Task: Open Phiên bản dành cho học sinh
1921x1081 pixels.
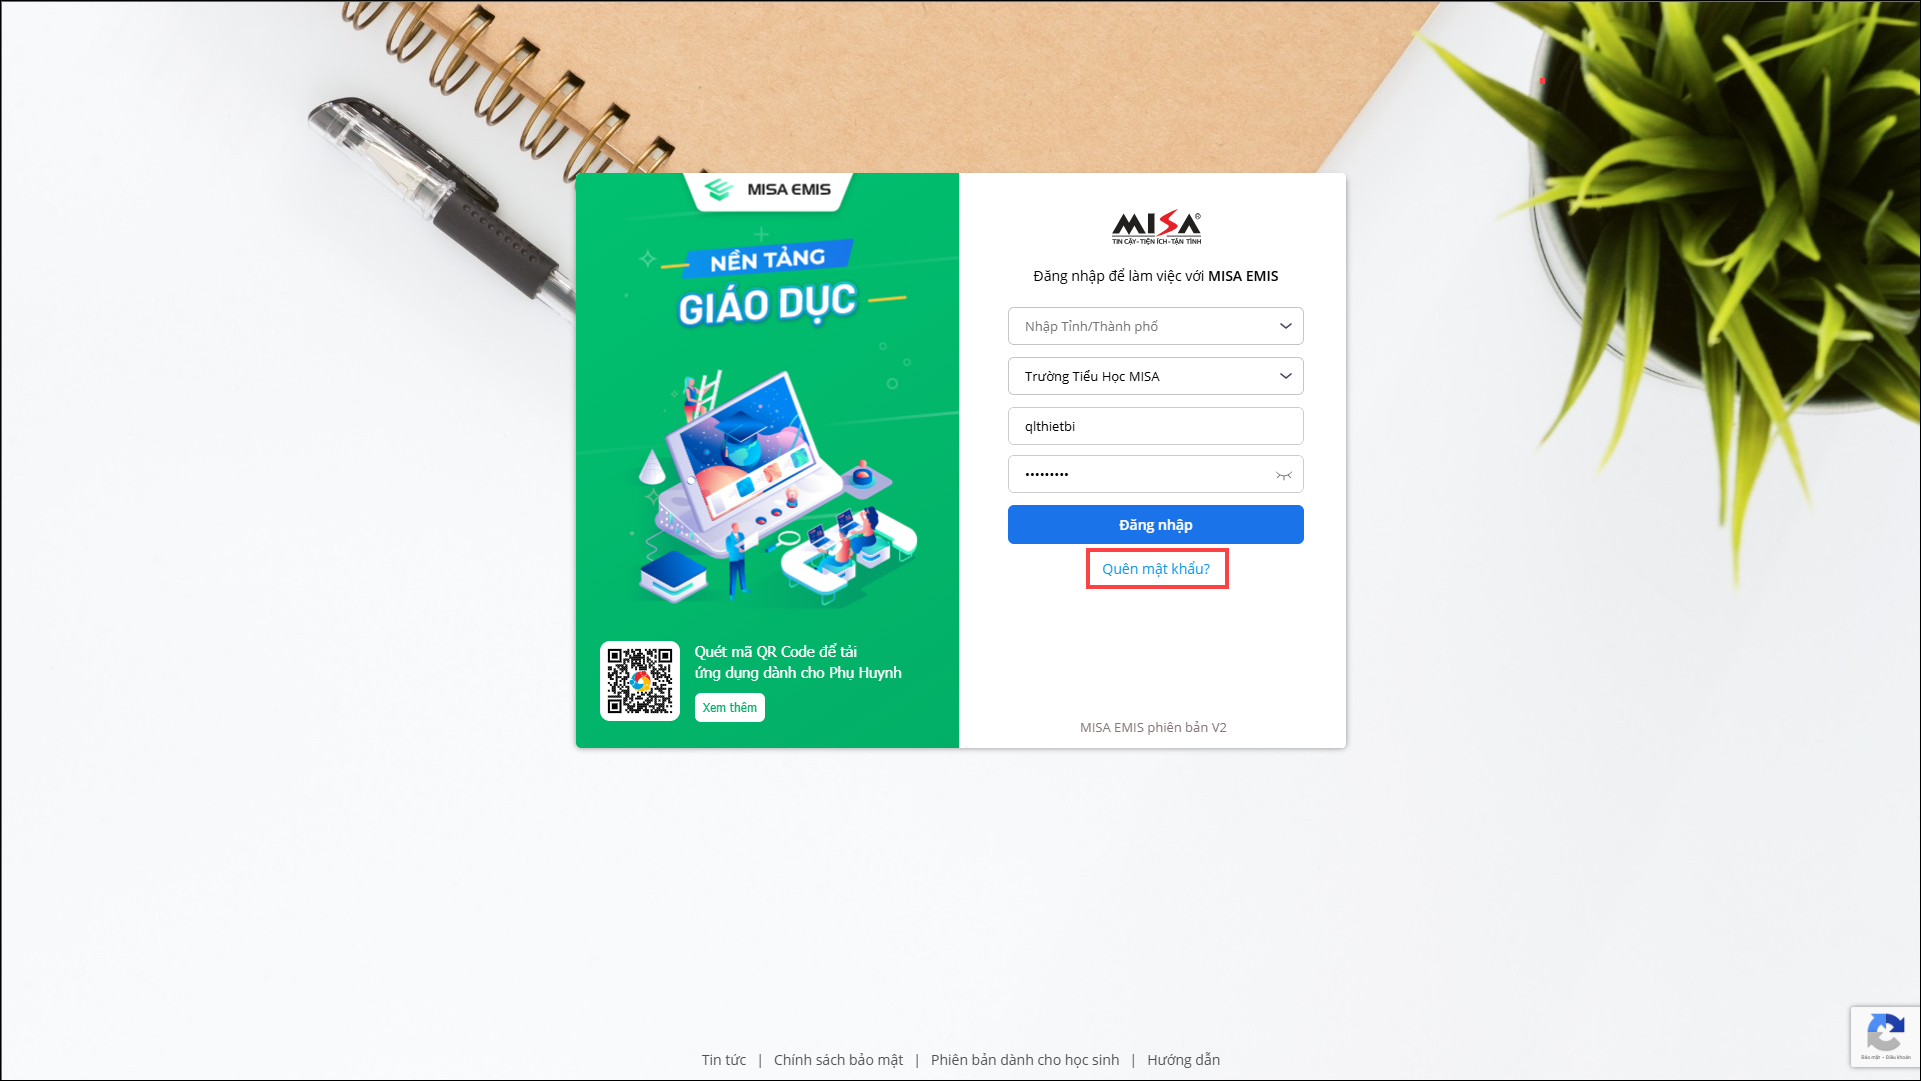Action: coord(1025,1060)
